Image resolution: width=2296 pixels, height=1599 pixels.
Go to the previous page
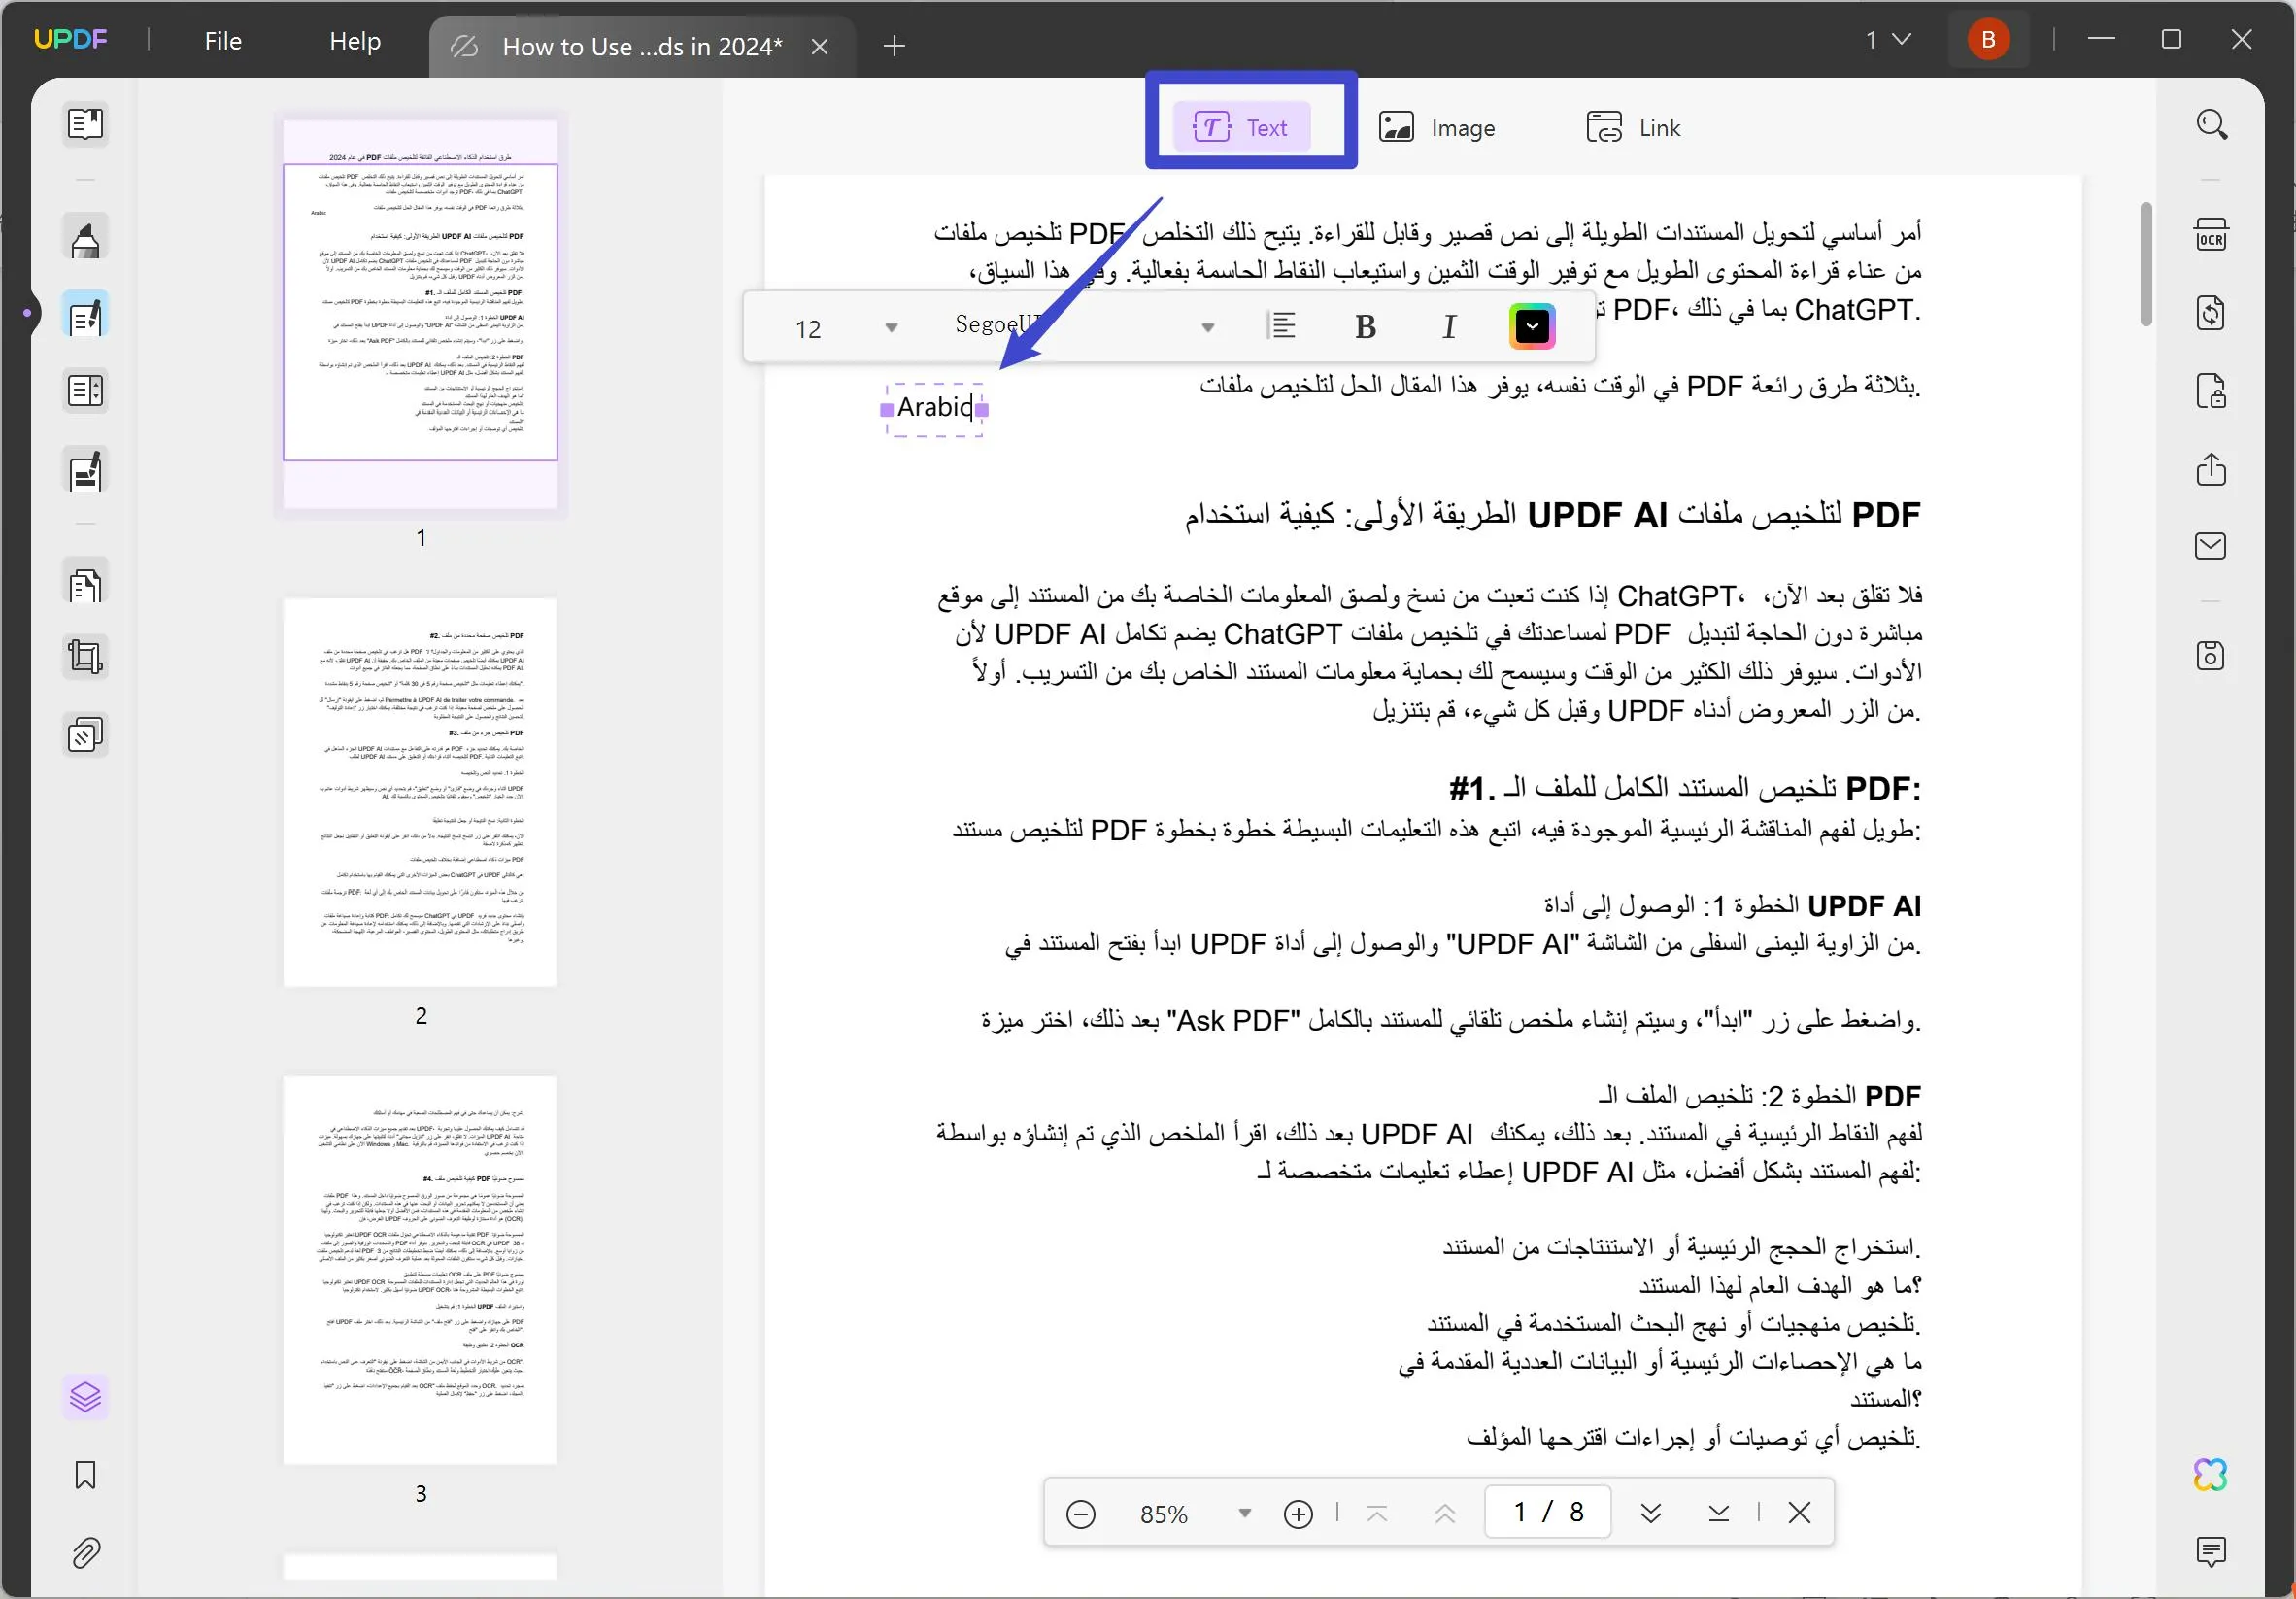pos(1445,1514)
